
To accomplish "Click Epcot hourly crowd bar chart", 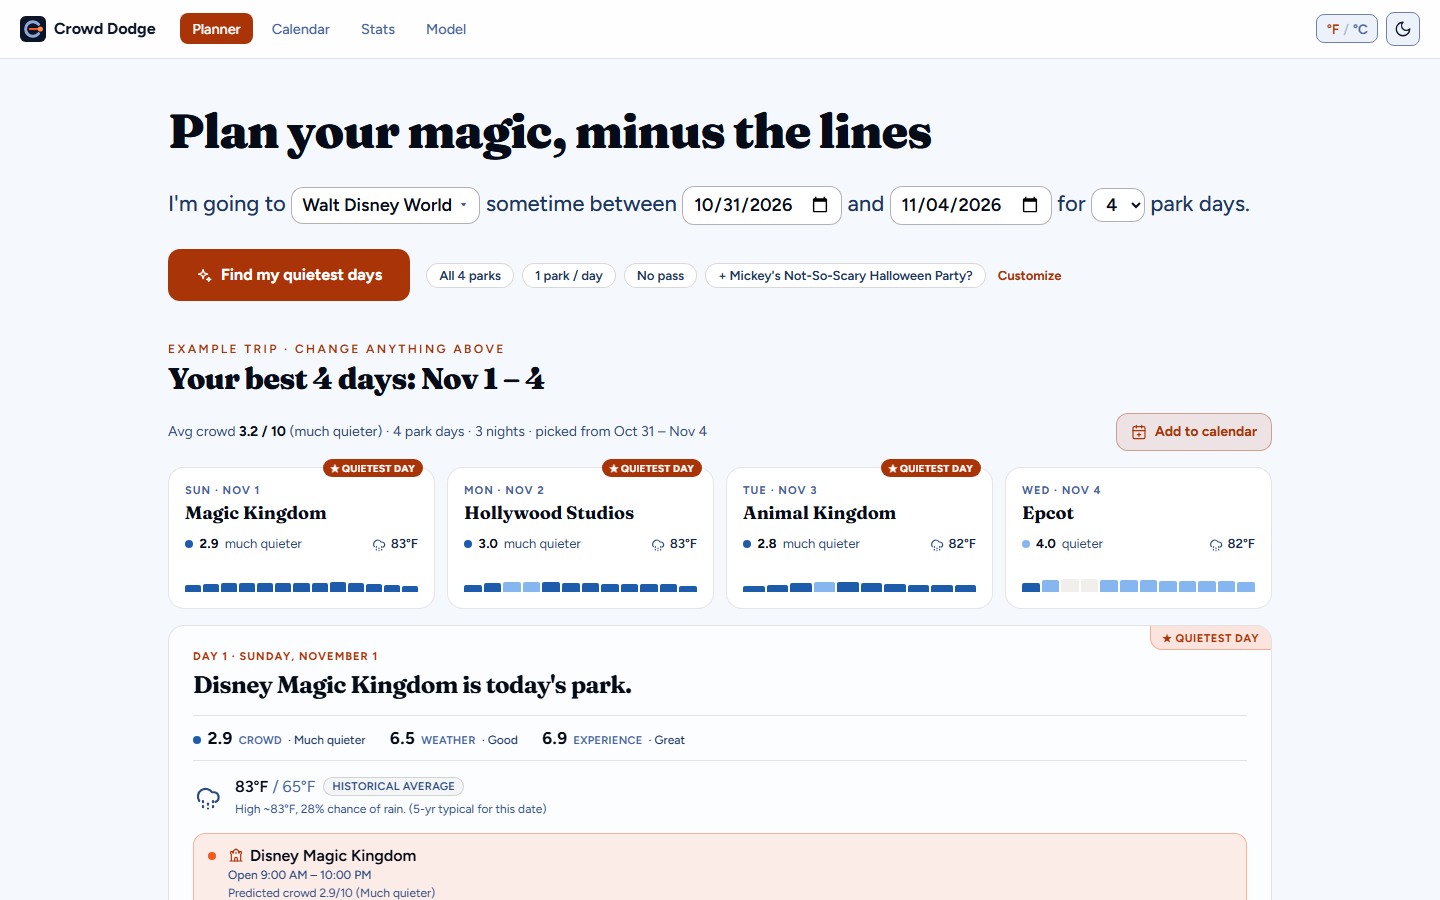I will (1138, 586).
